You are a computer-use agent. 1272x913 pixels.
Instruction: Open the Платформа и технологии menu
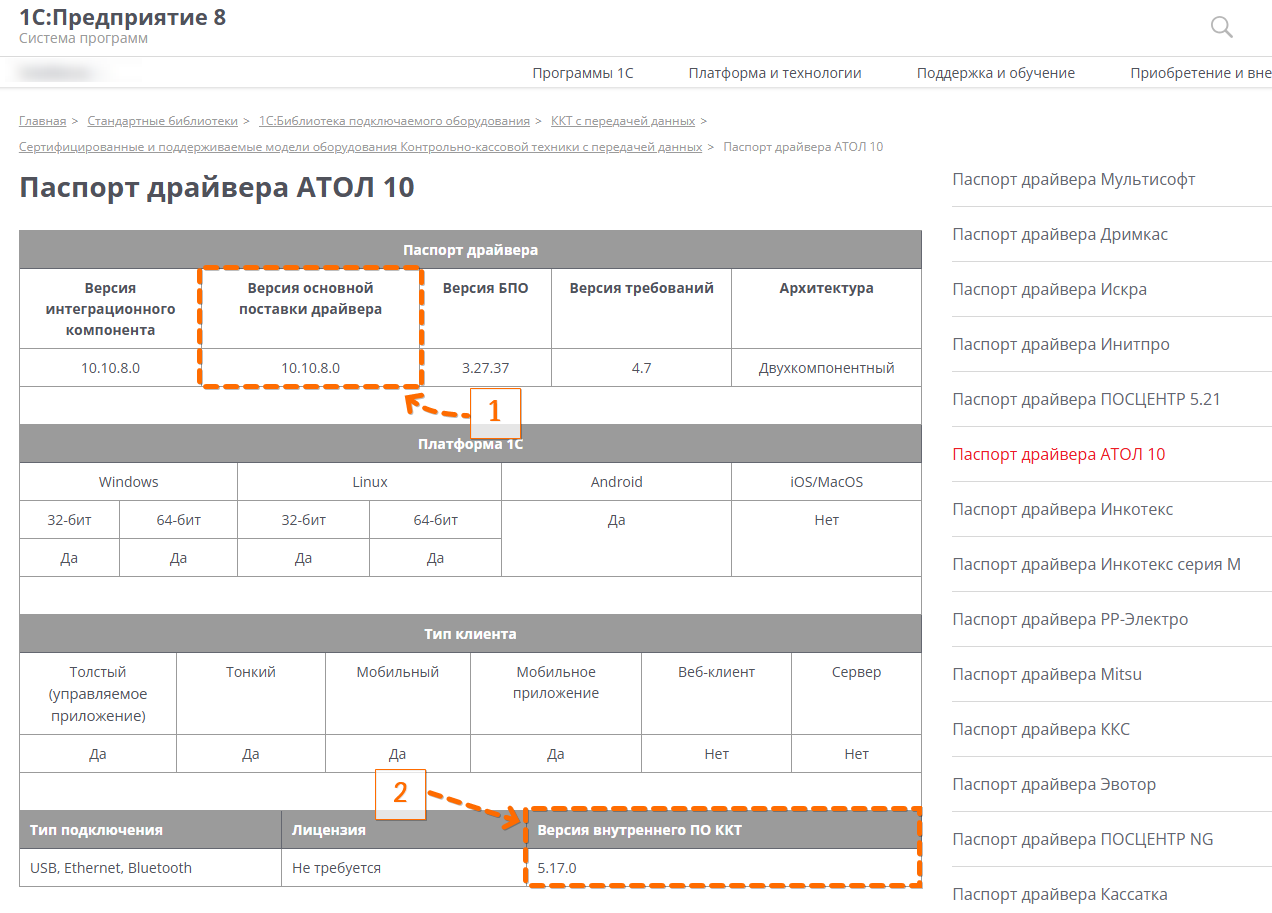(x=774, y=73)
